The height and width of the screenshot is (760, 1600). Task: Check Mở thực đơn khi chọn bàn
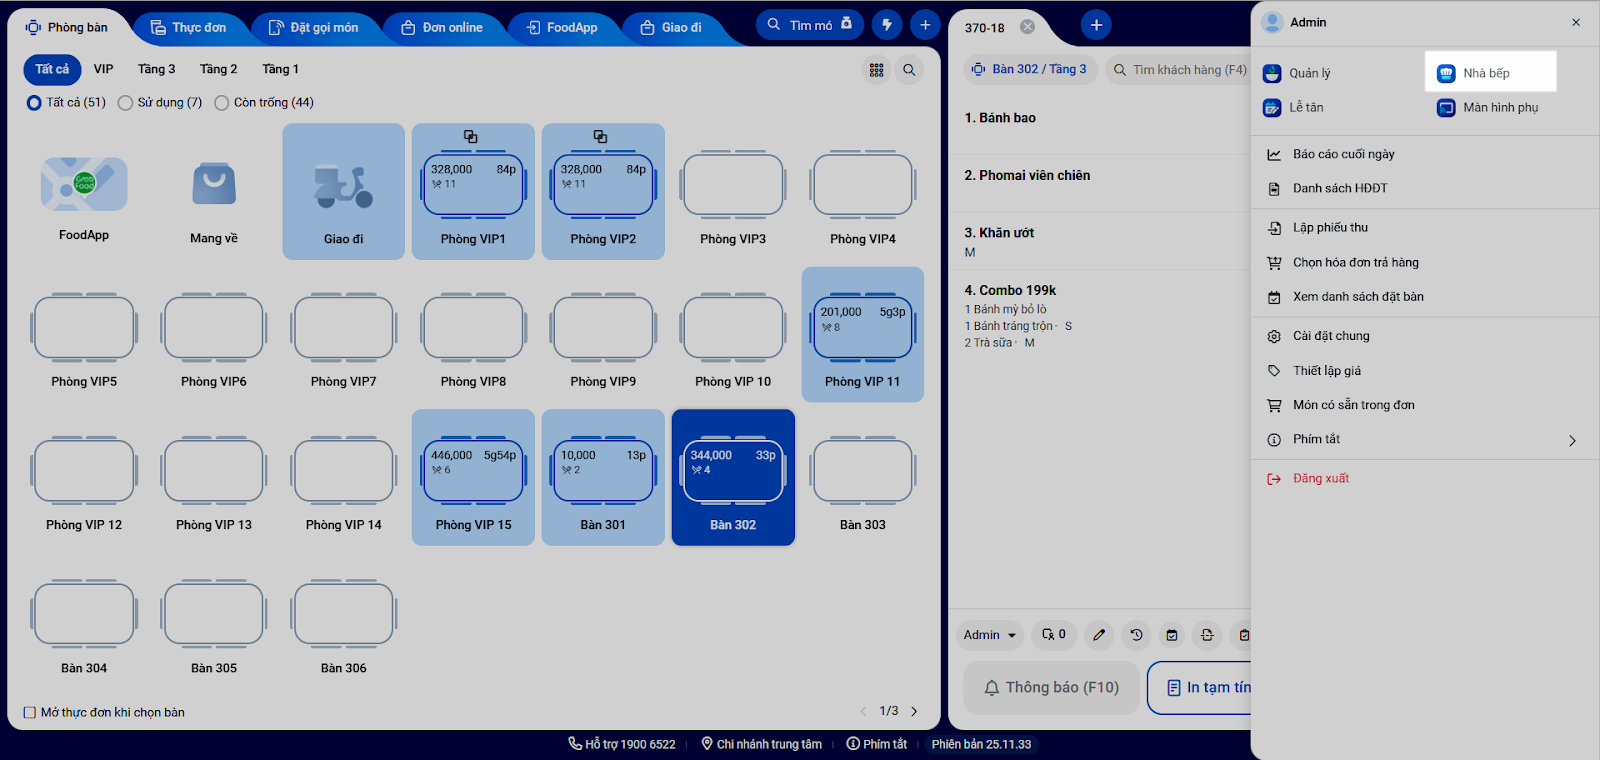click(x=30, y=713)
